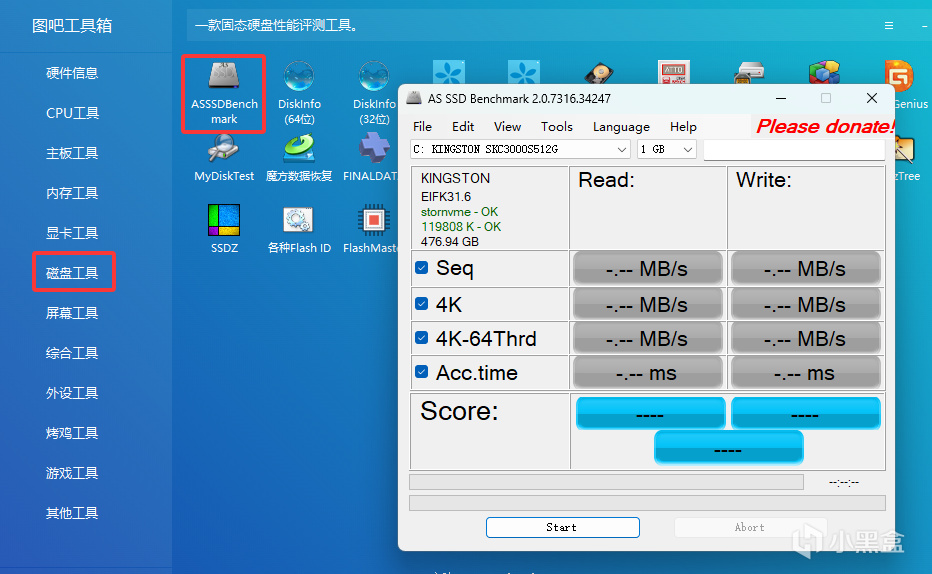This screenshot has height=574, width=932.
Task: Open the colorful cubes tool icon
Action: [x=824, y=72]
